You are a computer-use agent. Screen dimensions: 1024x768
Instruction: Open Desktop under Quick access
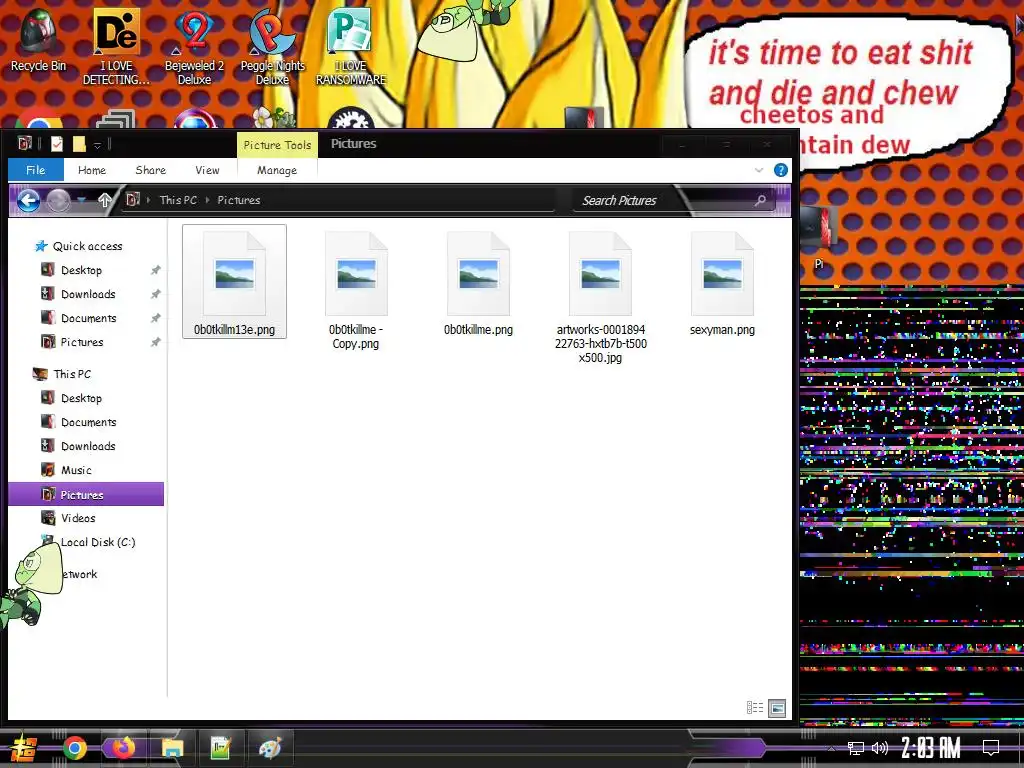(81, 270)
